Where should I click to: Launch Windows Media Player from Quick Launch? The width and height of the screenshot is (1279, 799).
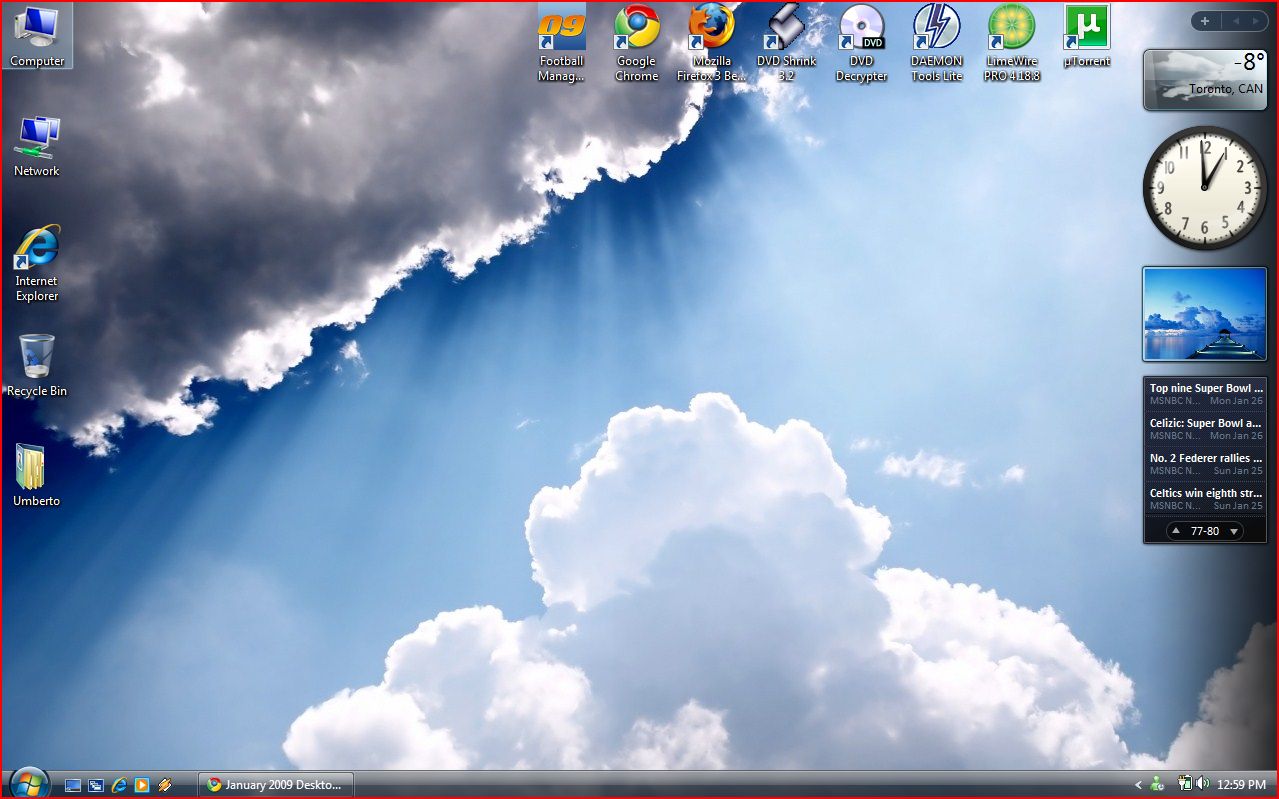142,785
